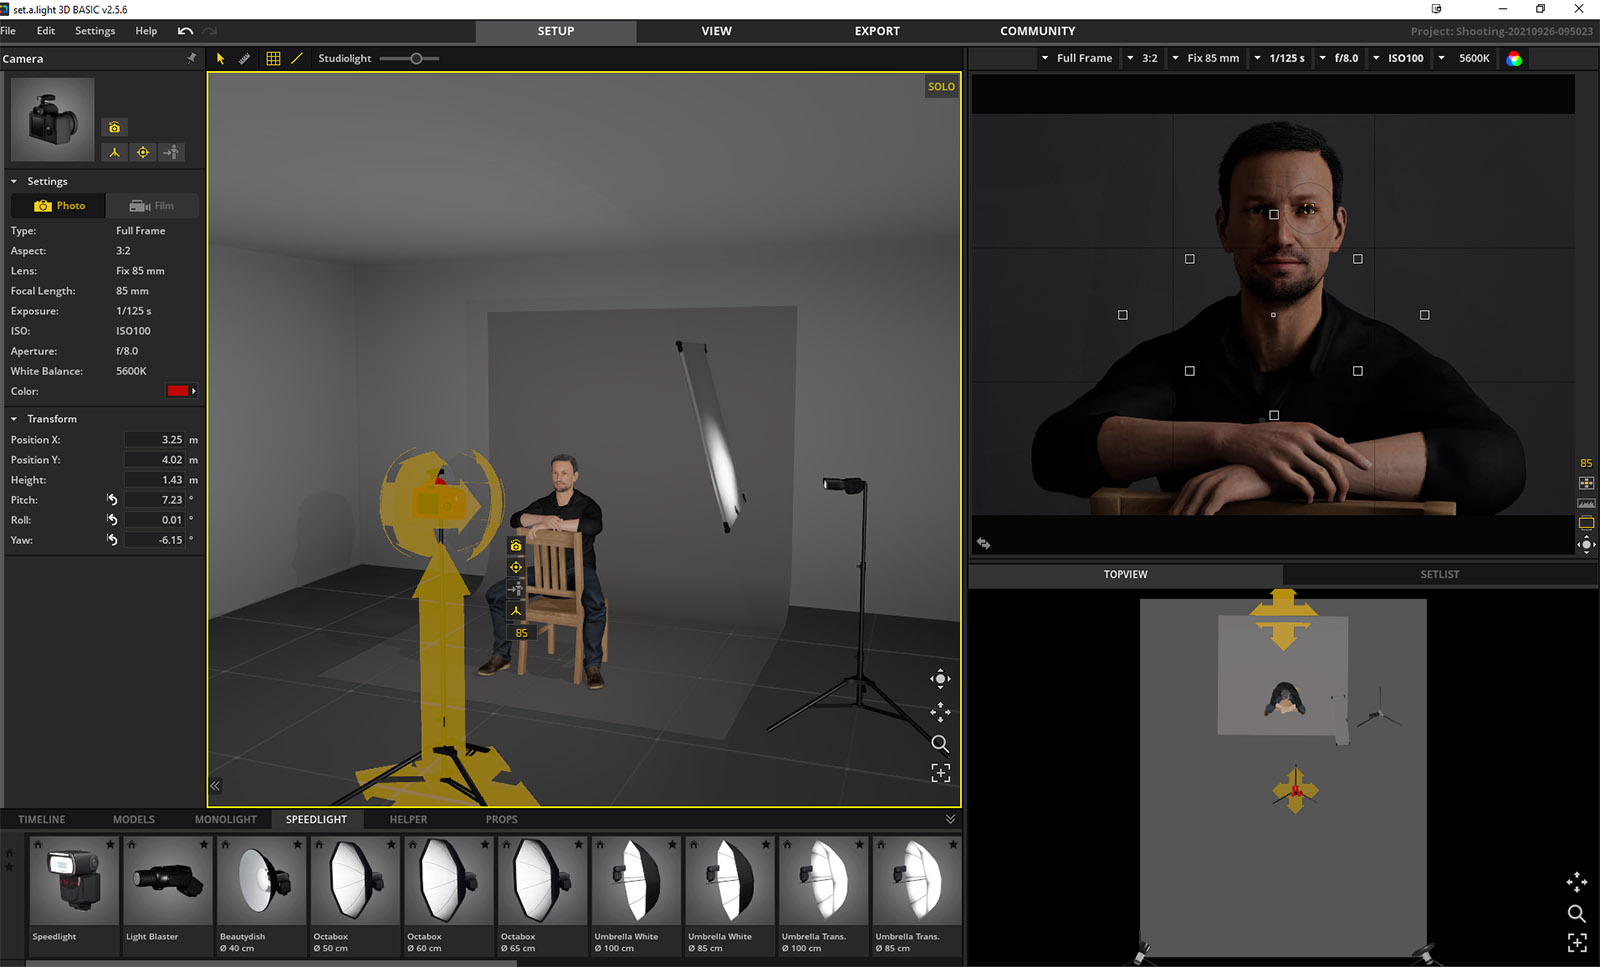
Task: Click the pin icon on Camera panel
Action: coord(191,58)
